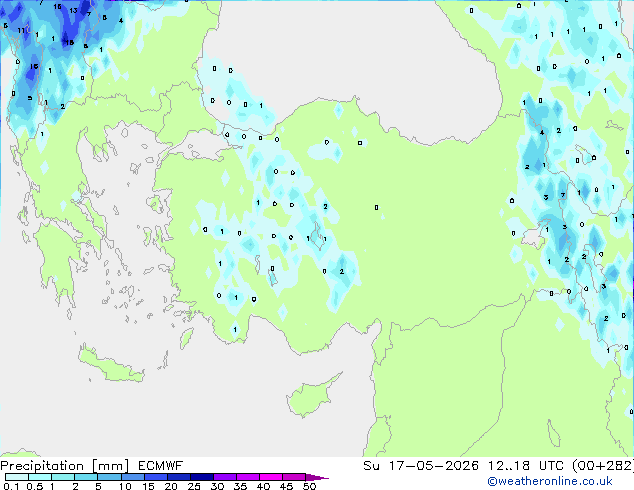
Task: Click the '20' legend scale label
Action: tap(171, 486)
